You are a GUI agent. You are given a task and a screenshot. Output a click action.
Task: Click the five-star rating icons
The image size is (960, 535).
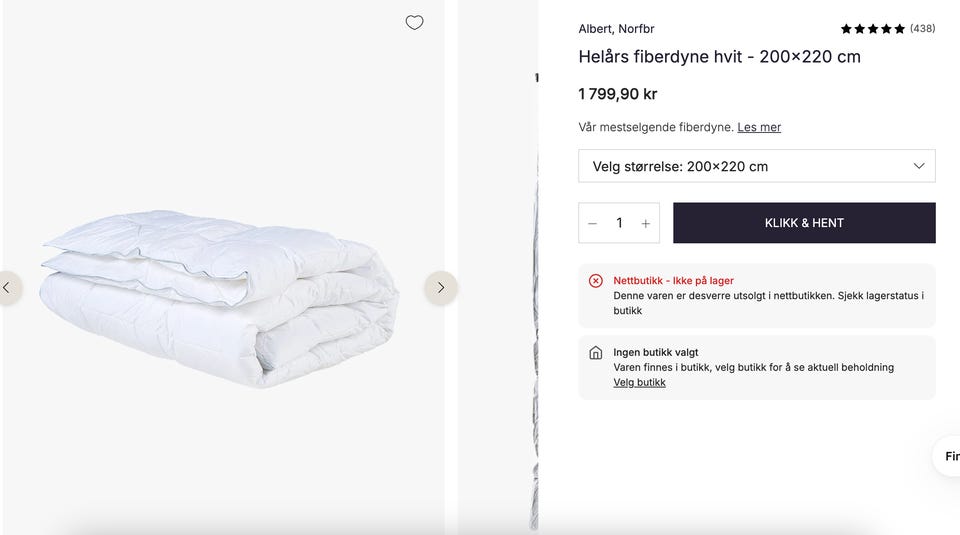coord(872,29)
